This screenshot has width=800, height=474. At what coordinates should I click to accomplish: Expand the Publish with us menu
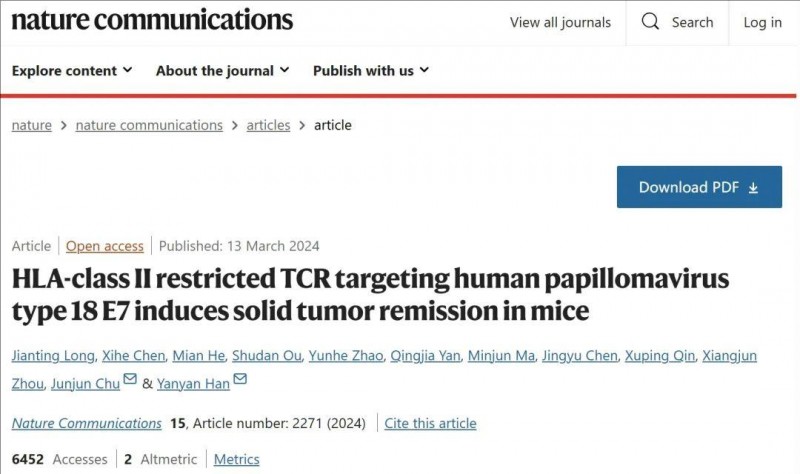(x=371, y=70)
